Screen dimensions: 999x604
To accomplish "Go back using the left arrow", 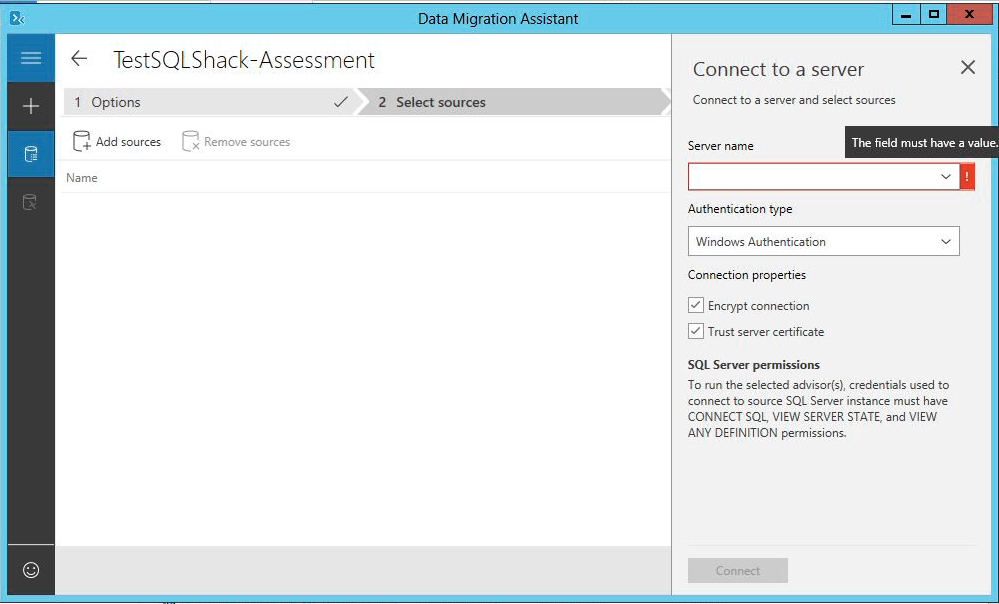I will click(80, 59).
